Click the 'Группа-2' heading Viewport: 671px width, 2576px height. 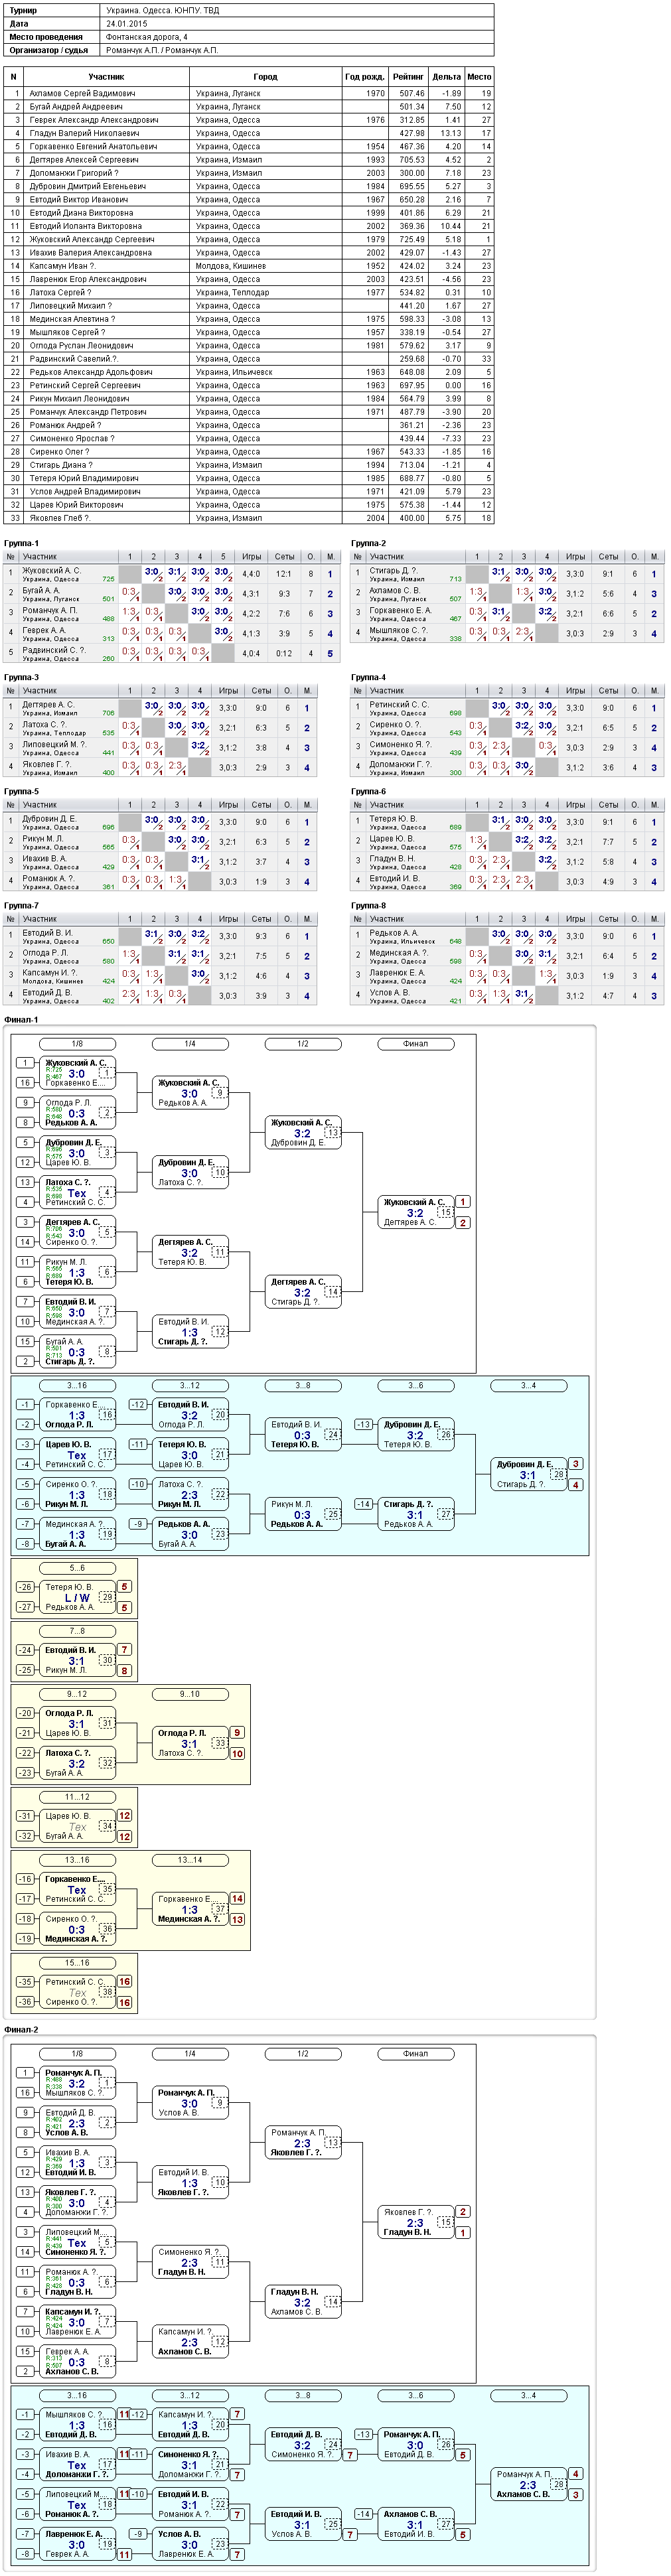368,543
